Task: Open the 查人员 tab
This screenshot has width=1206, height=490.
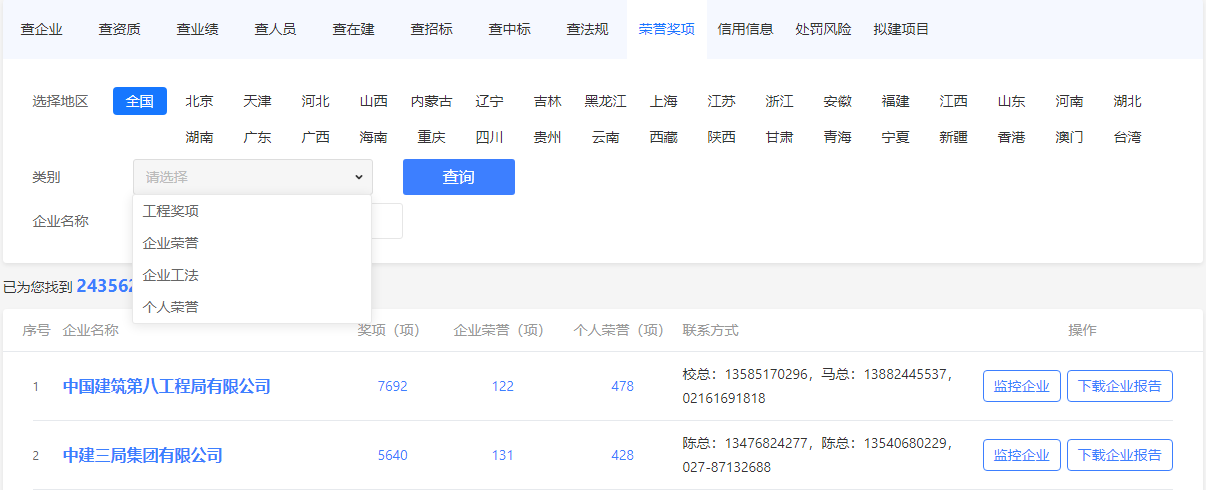Action: pos(276,29)
